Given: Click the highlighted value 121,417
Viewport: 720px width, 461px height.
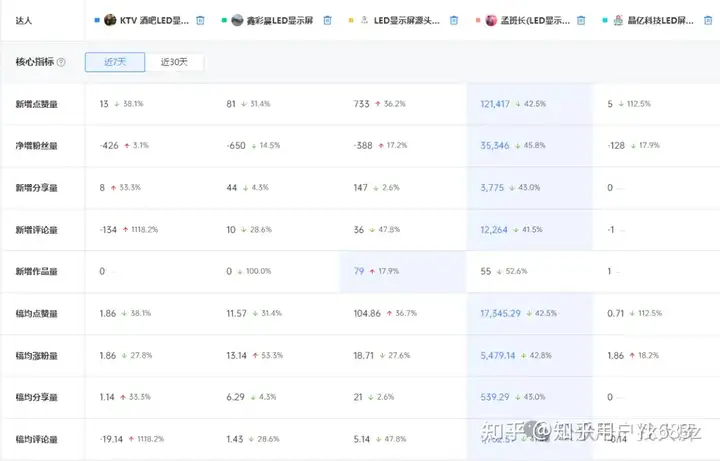Looking at the screenshot, I should (495, 104).
